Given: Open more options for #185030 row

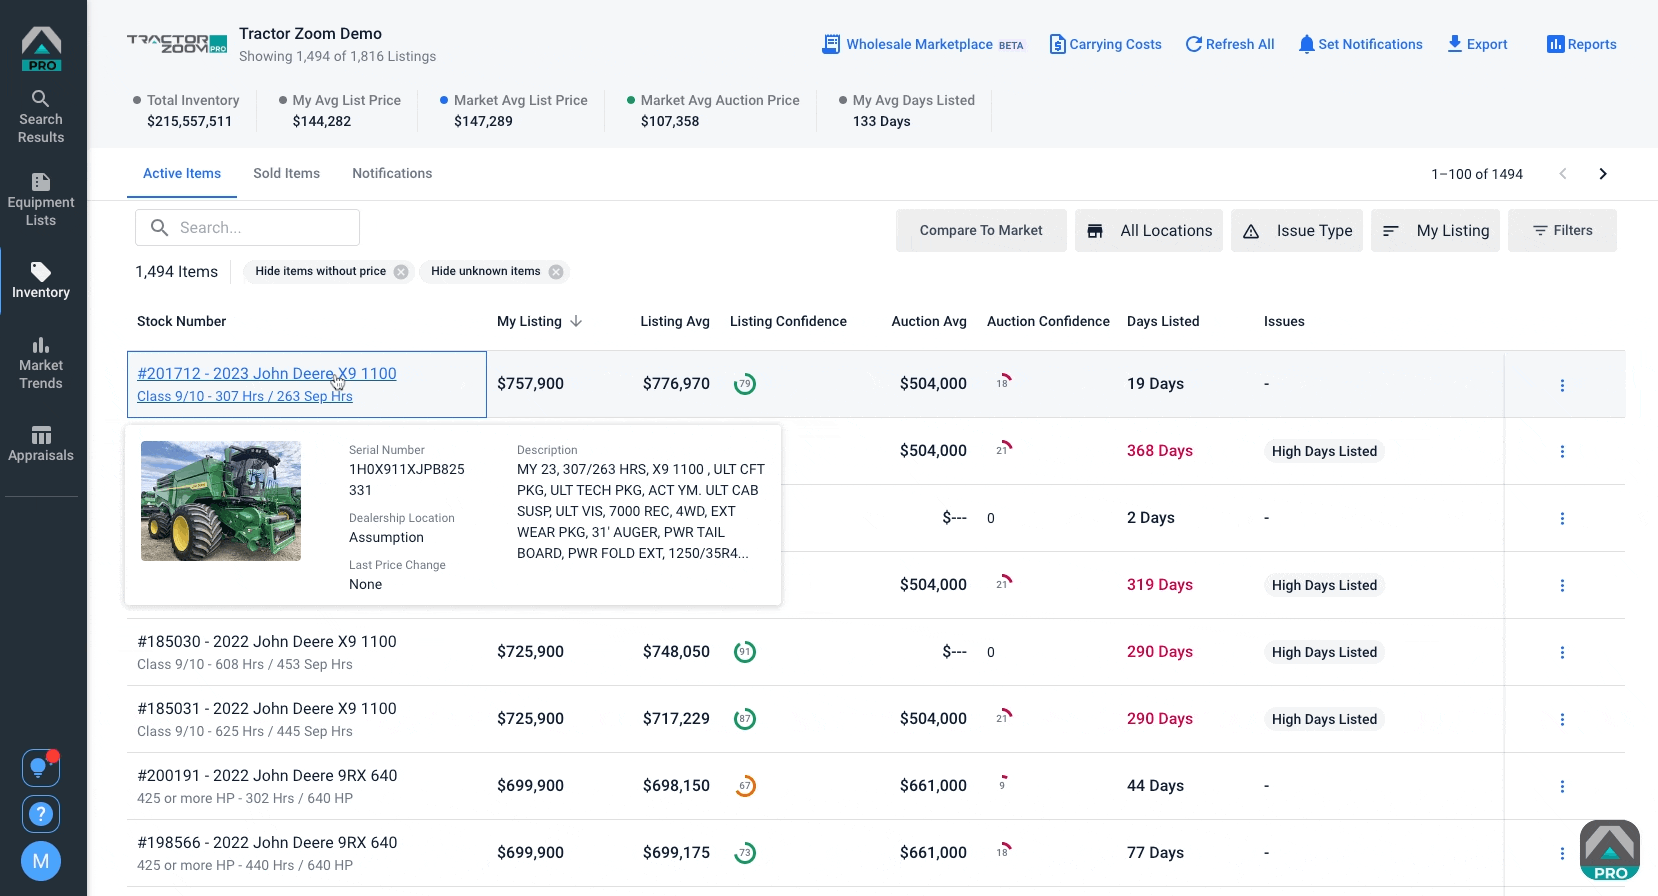Looking at the screenshot, I should coord(1562,652).
